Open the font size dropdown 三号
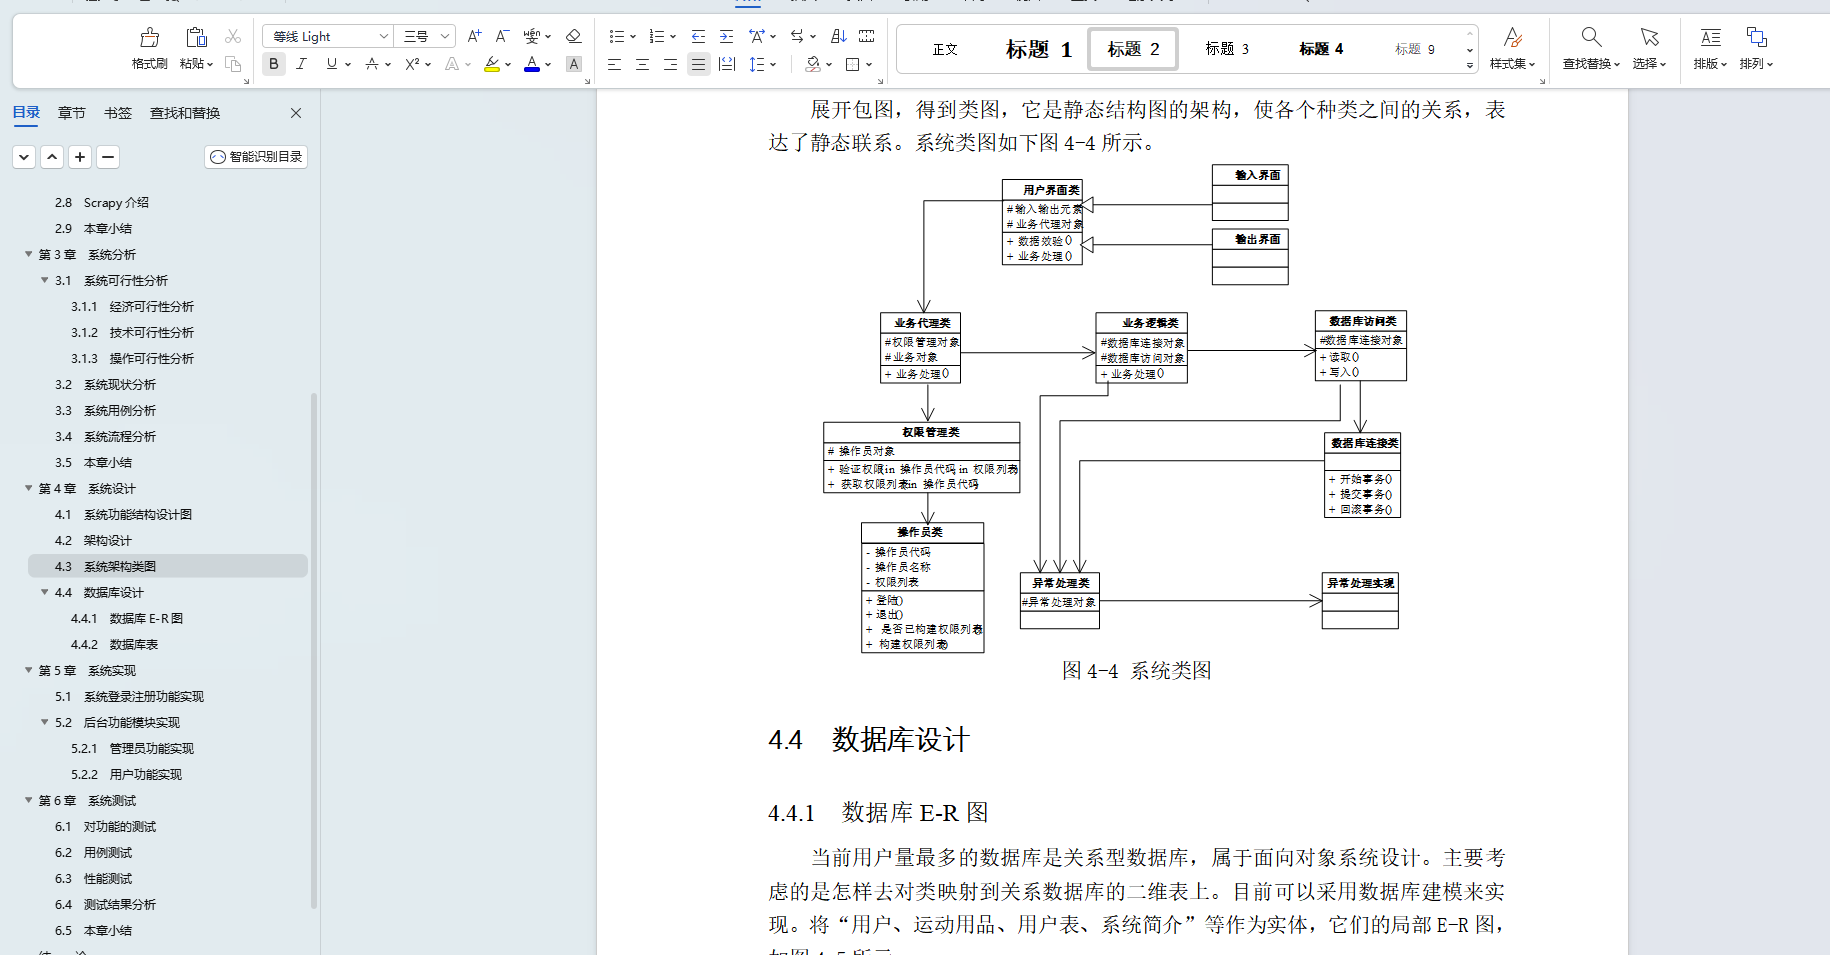 pyautogui.click(x=445, y=37)
